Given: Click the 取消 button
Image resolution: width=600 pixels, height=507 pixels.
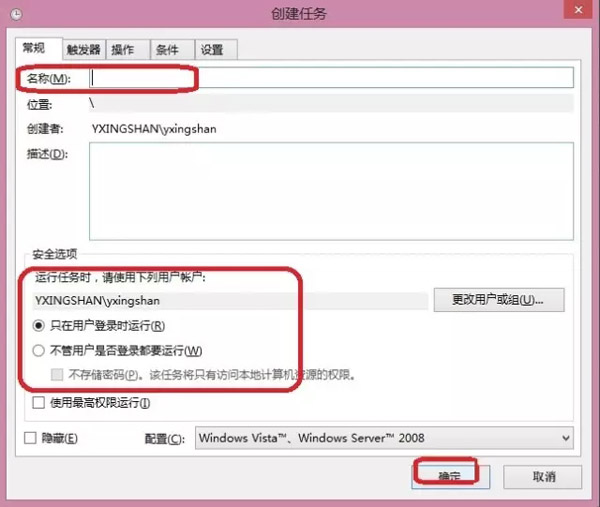Looking at the screenshot, I should coord(543,477).
